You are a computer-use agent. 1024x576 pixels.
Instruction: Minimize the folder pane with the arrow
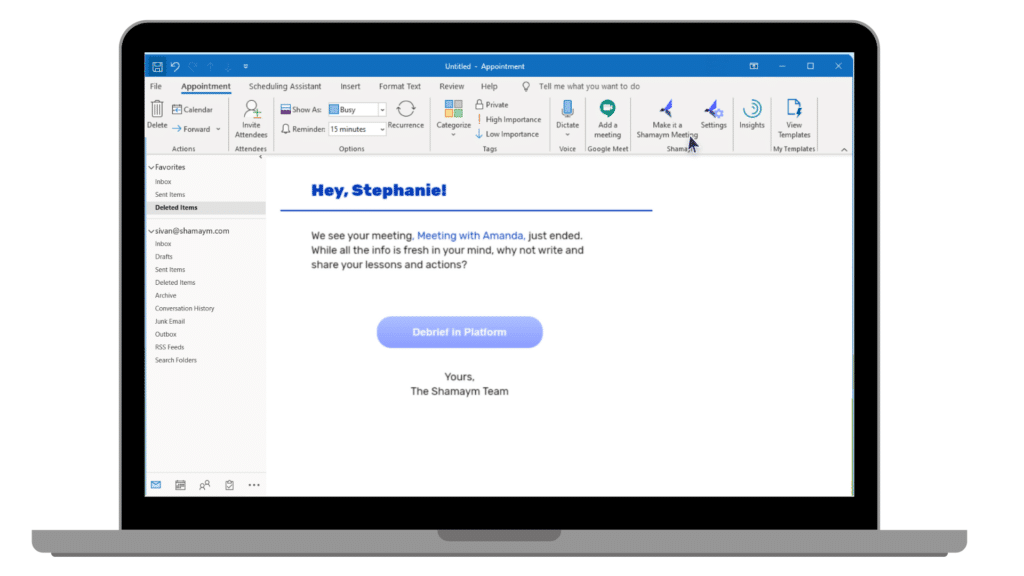261,157
